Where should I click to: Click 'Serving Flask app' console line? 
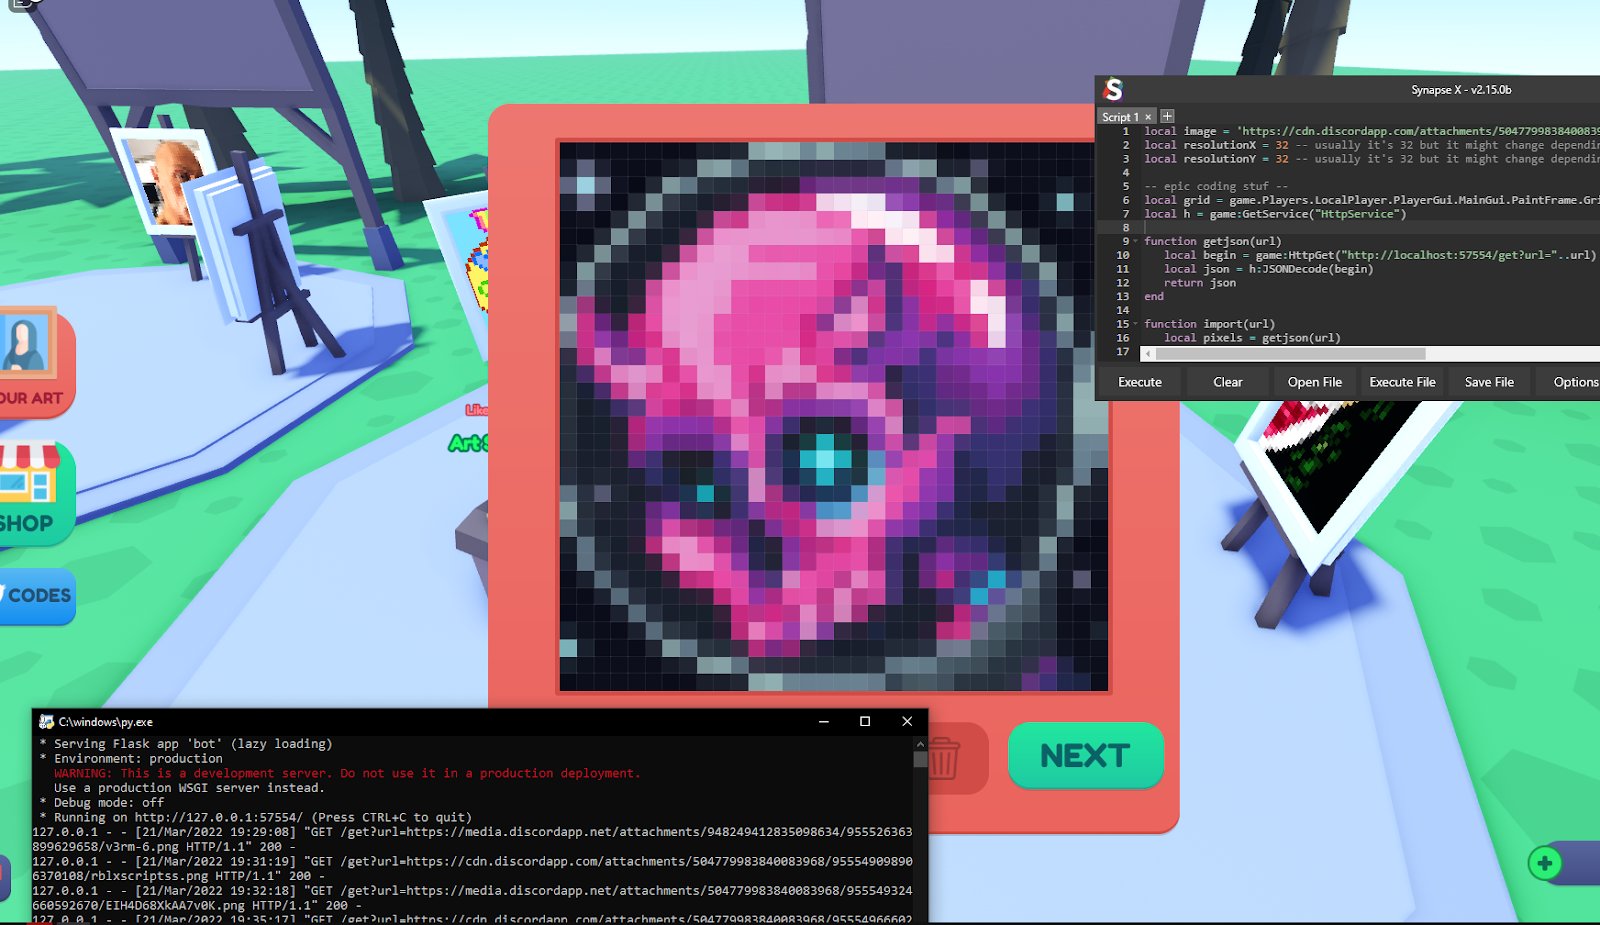coord(193,744)
